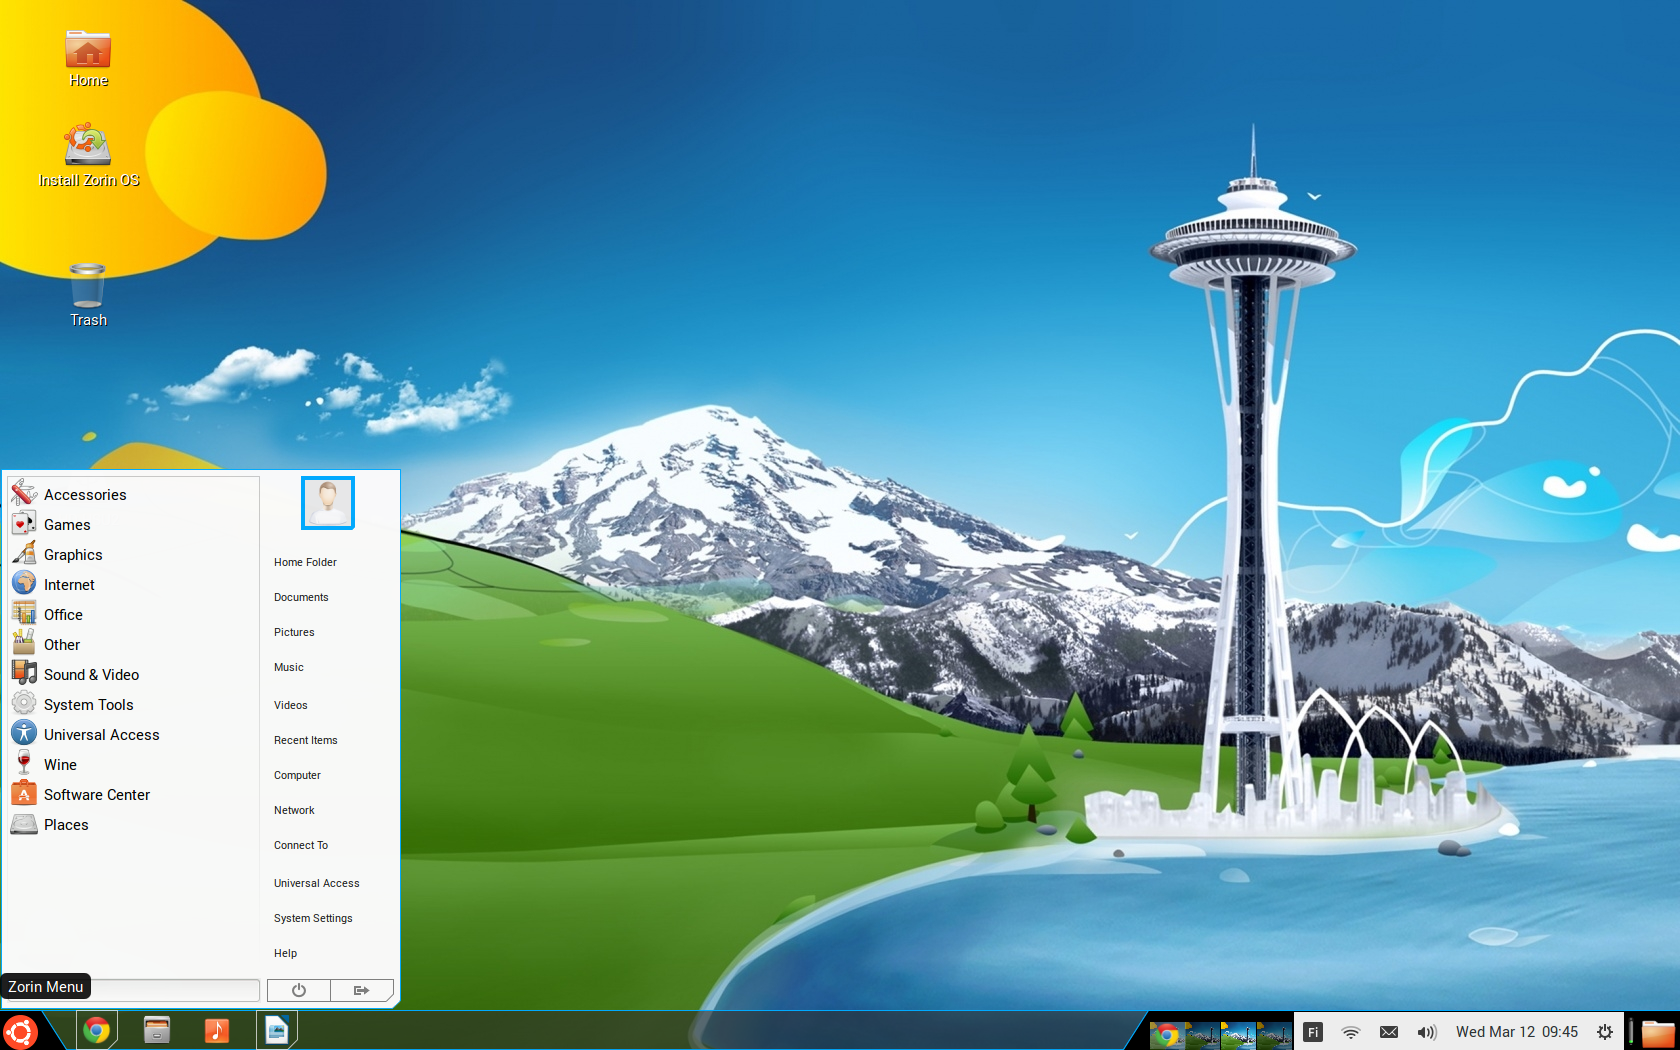Image resolution: width=1680 pixels, height=1050 pixels.
Task: Expand the Accessories category
Action: [x=85, y=495]
